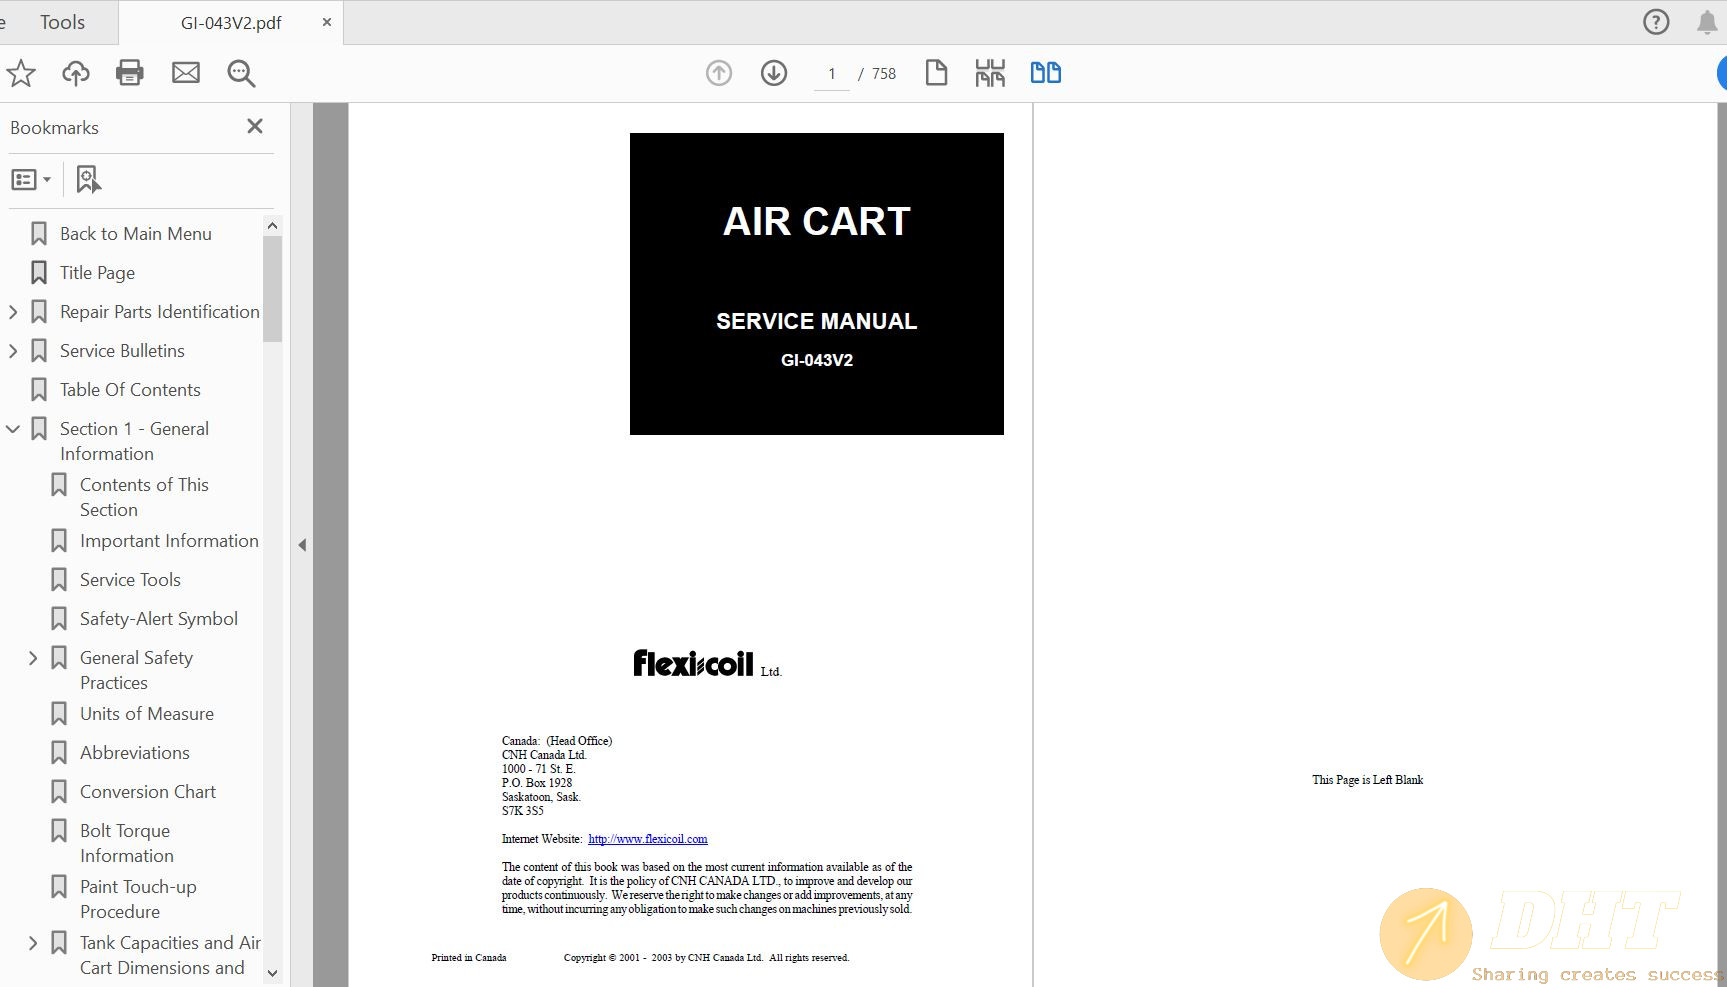
Task: Expand the Repair Parts Identification bookmark
Action: tap(13, 312)
